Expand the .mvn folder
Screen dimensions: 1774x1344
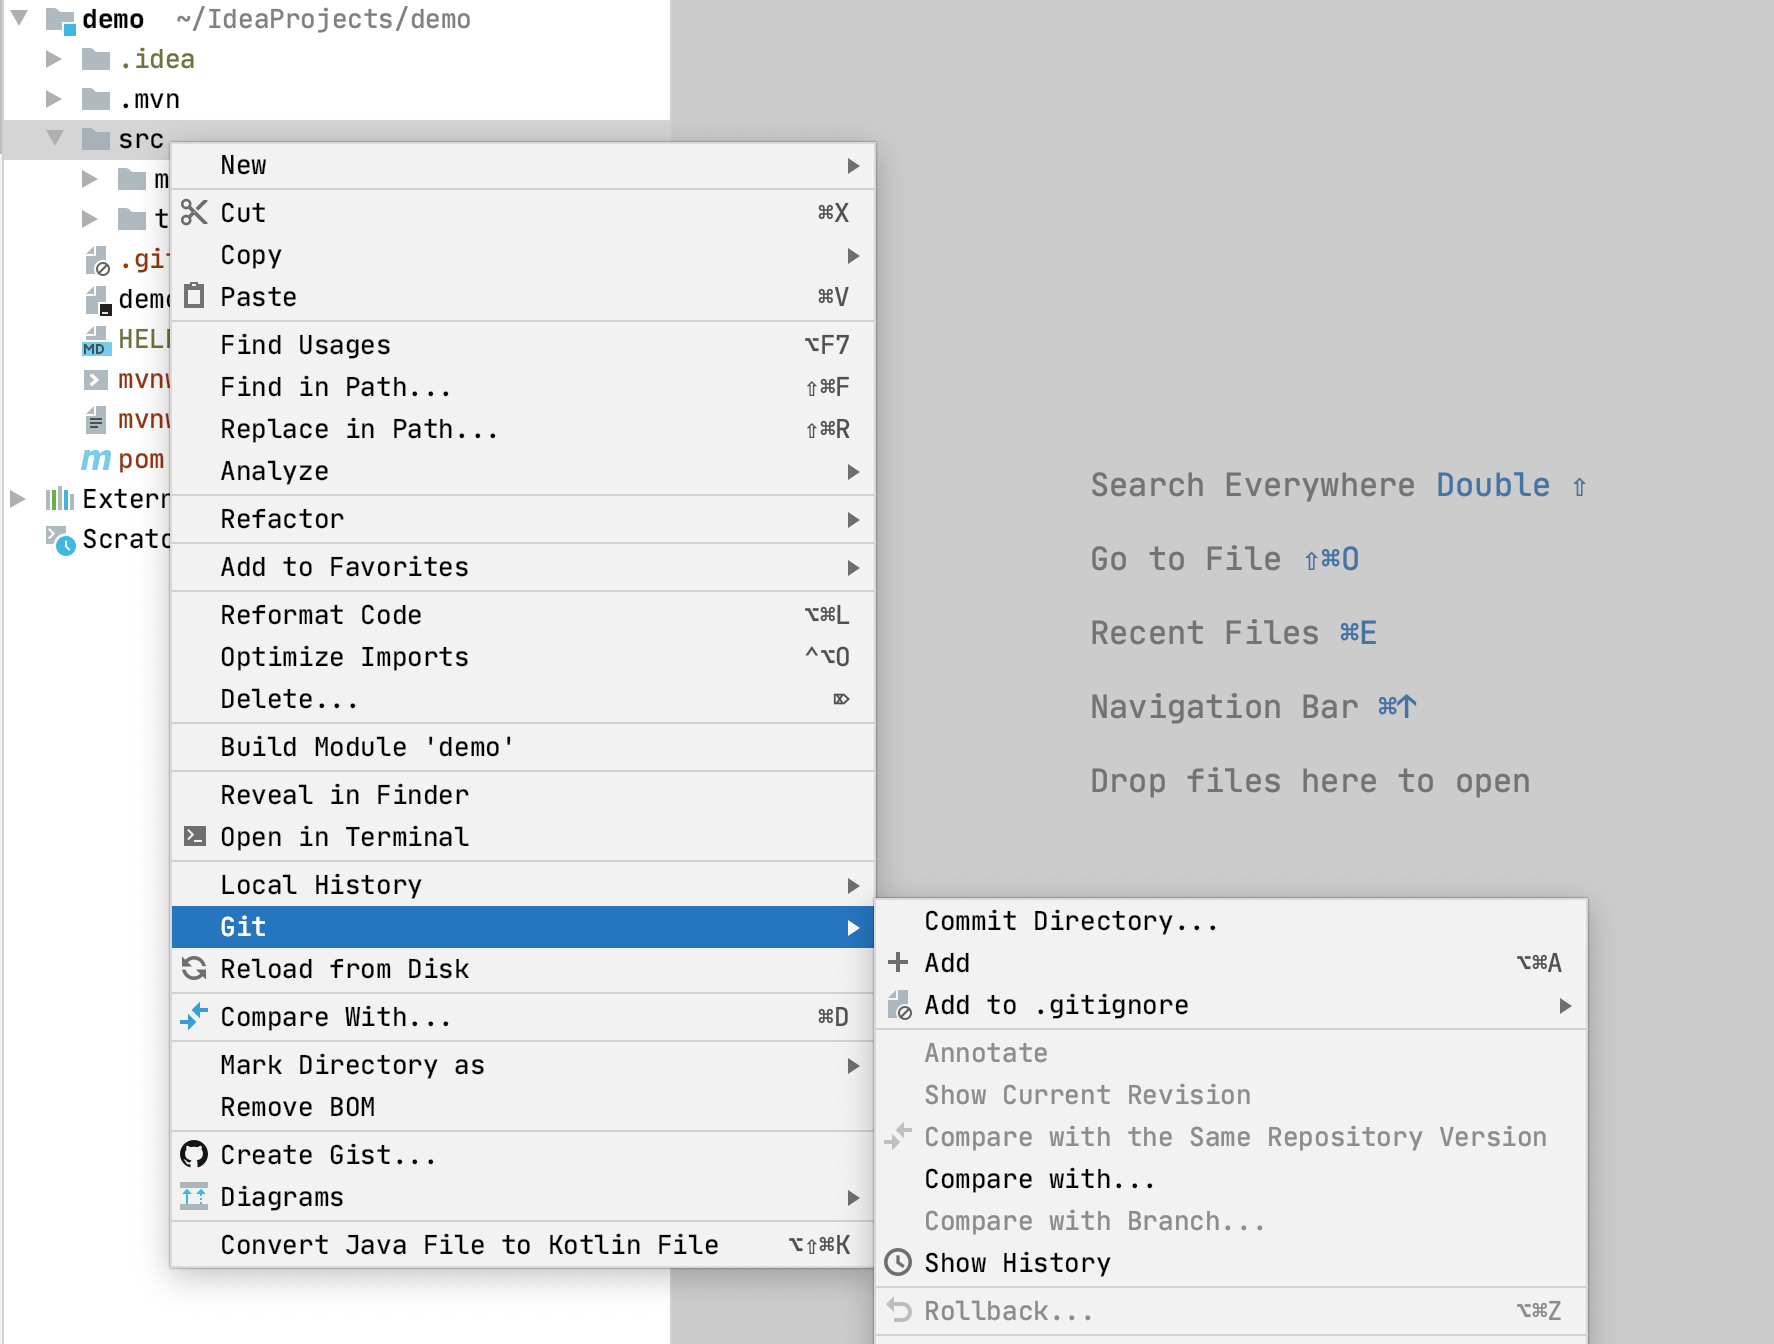[54, 99]
